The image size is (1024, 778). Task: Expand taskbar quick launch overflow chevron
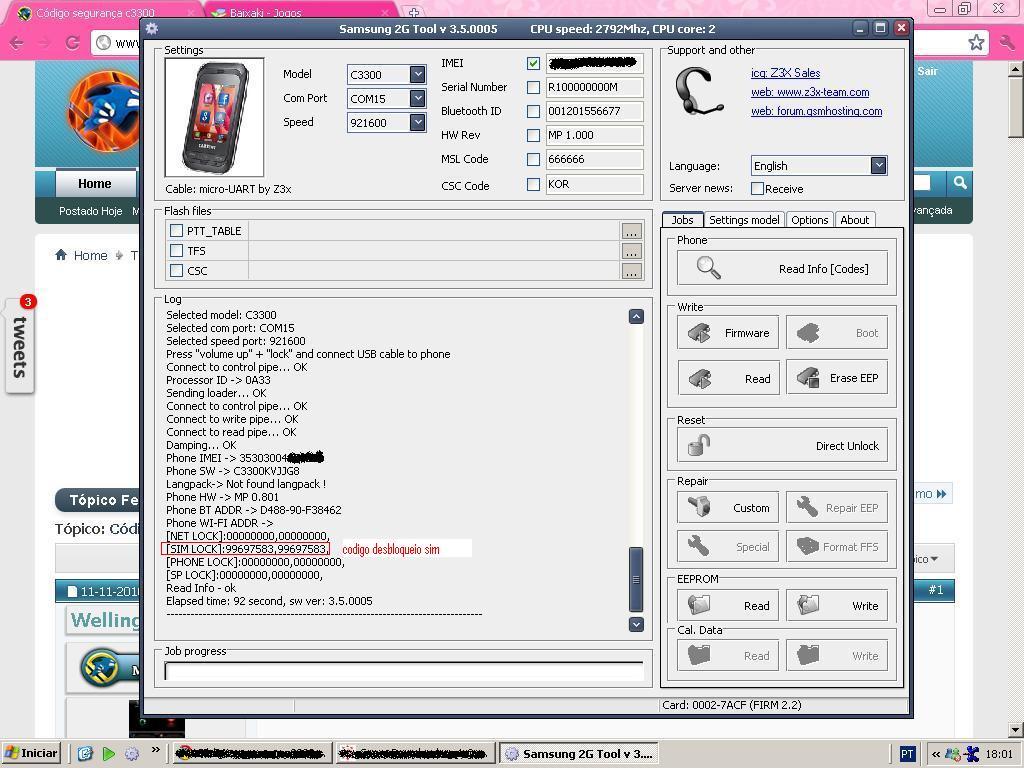155,750
